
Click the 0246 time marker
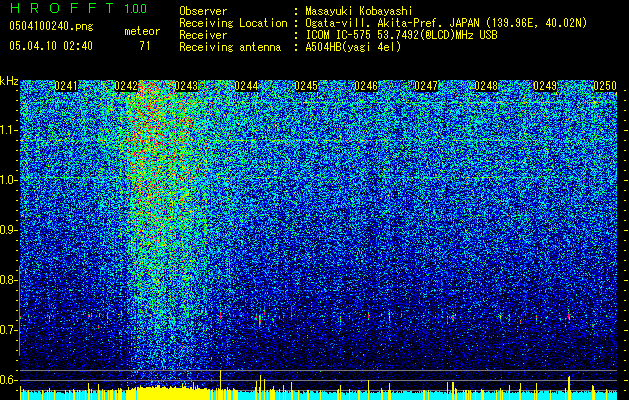(366, 86)
